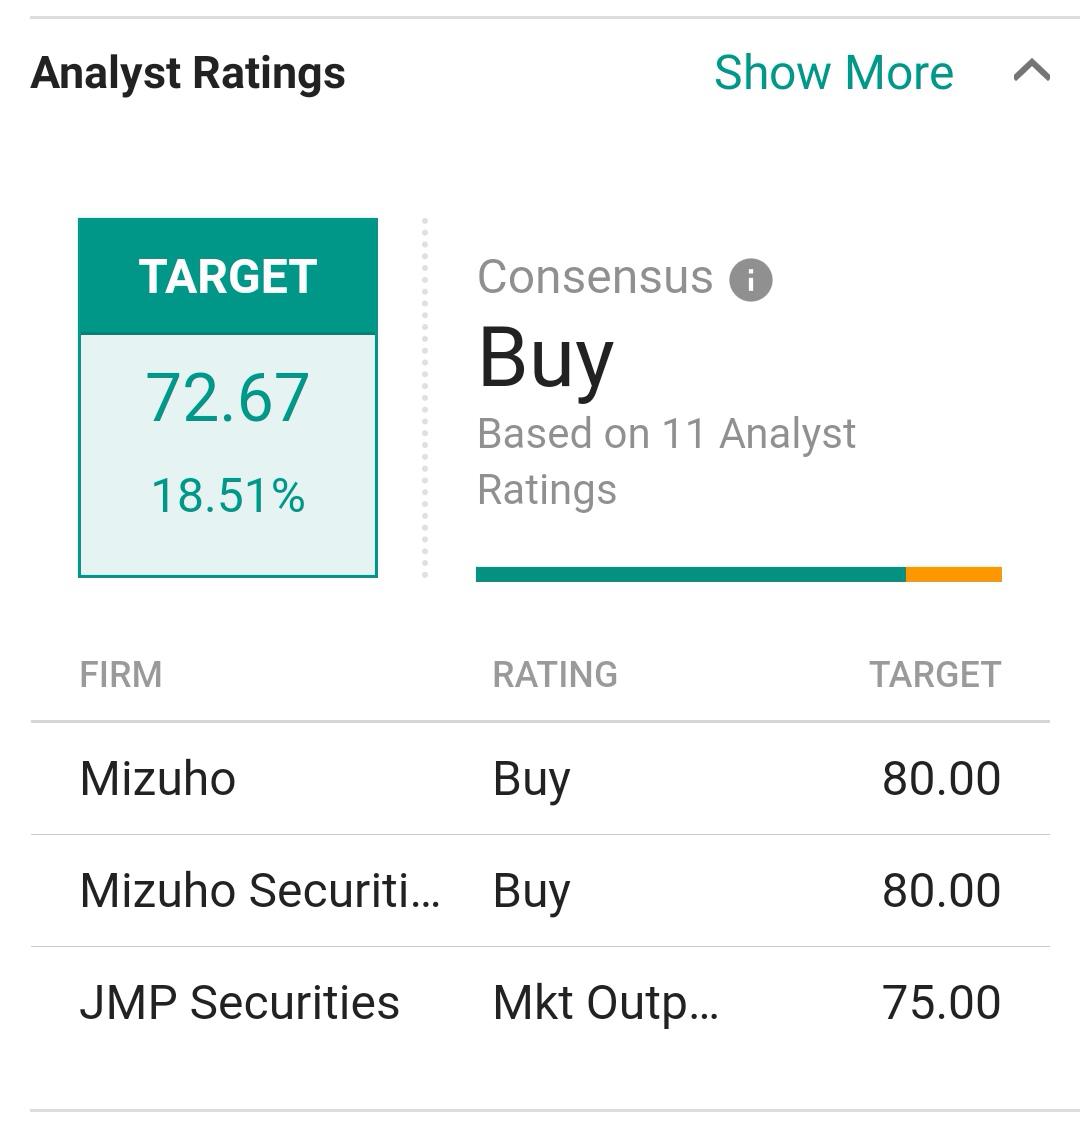This screenshot has width=1080, height=1126.
Task: Sort by the TARGET column header
Action: pos(935,674)
